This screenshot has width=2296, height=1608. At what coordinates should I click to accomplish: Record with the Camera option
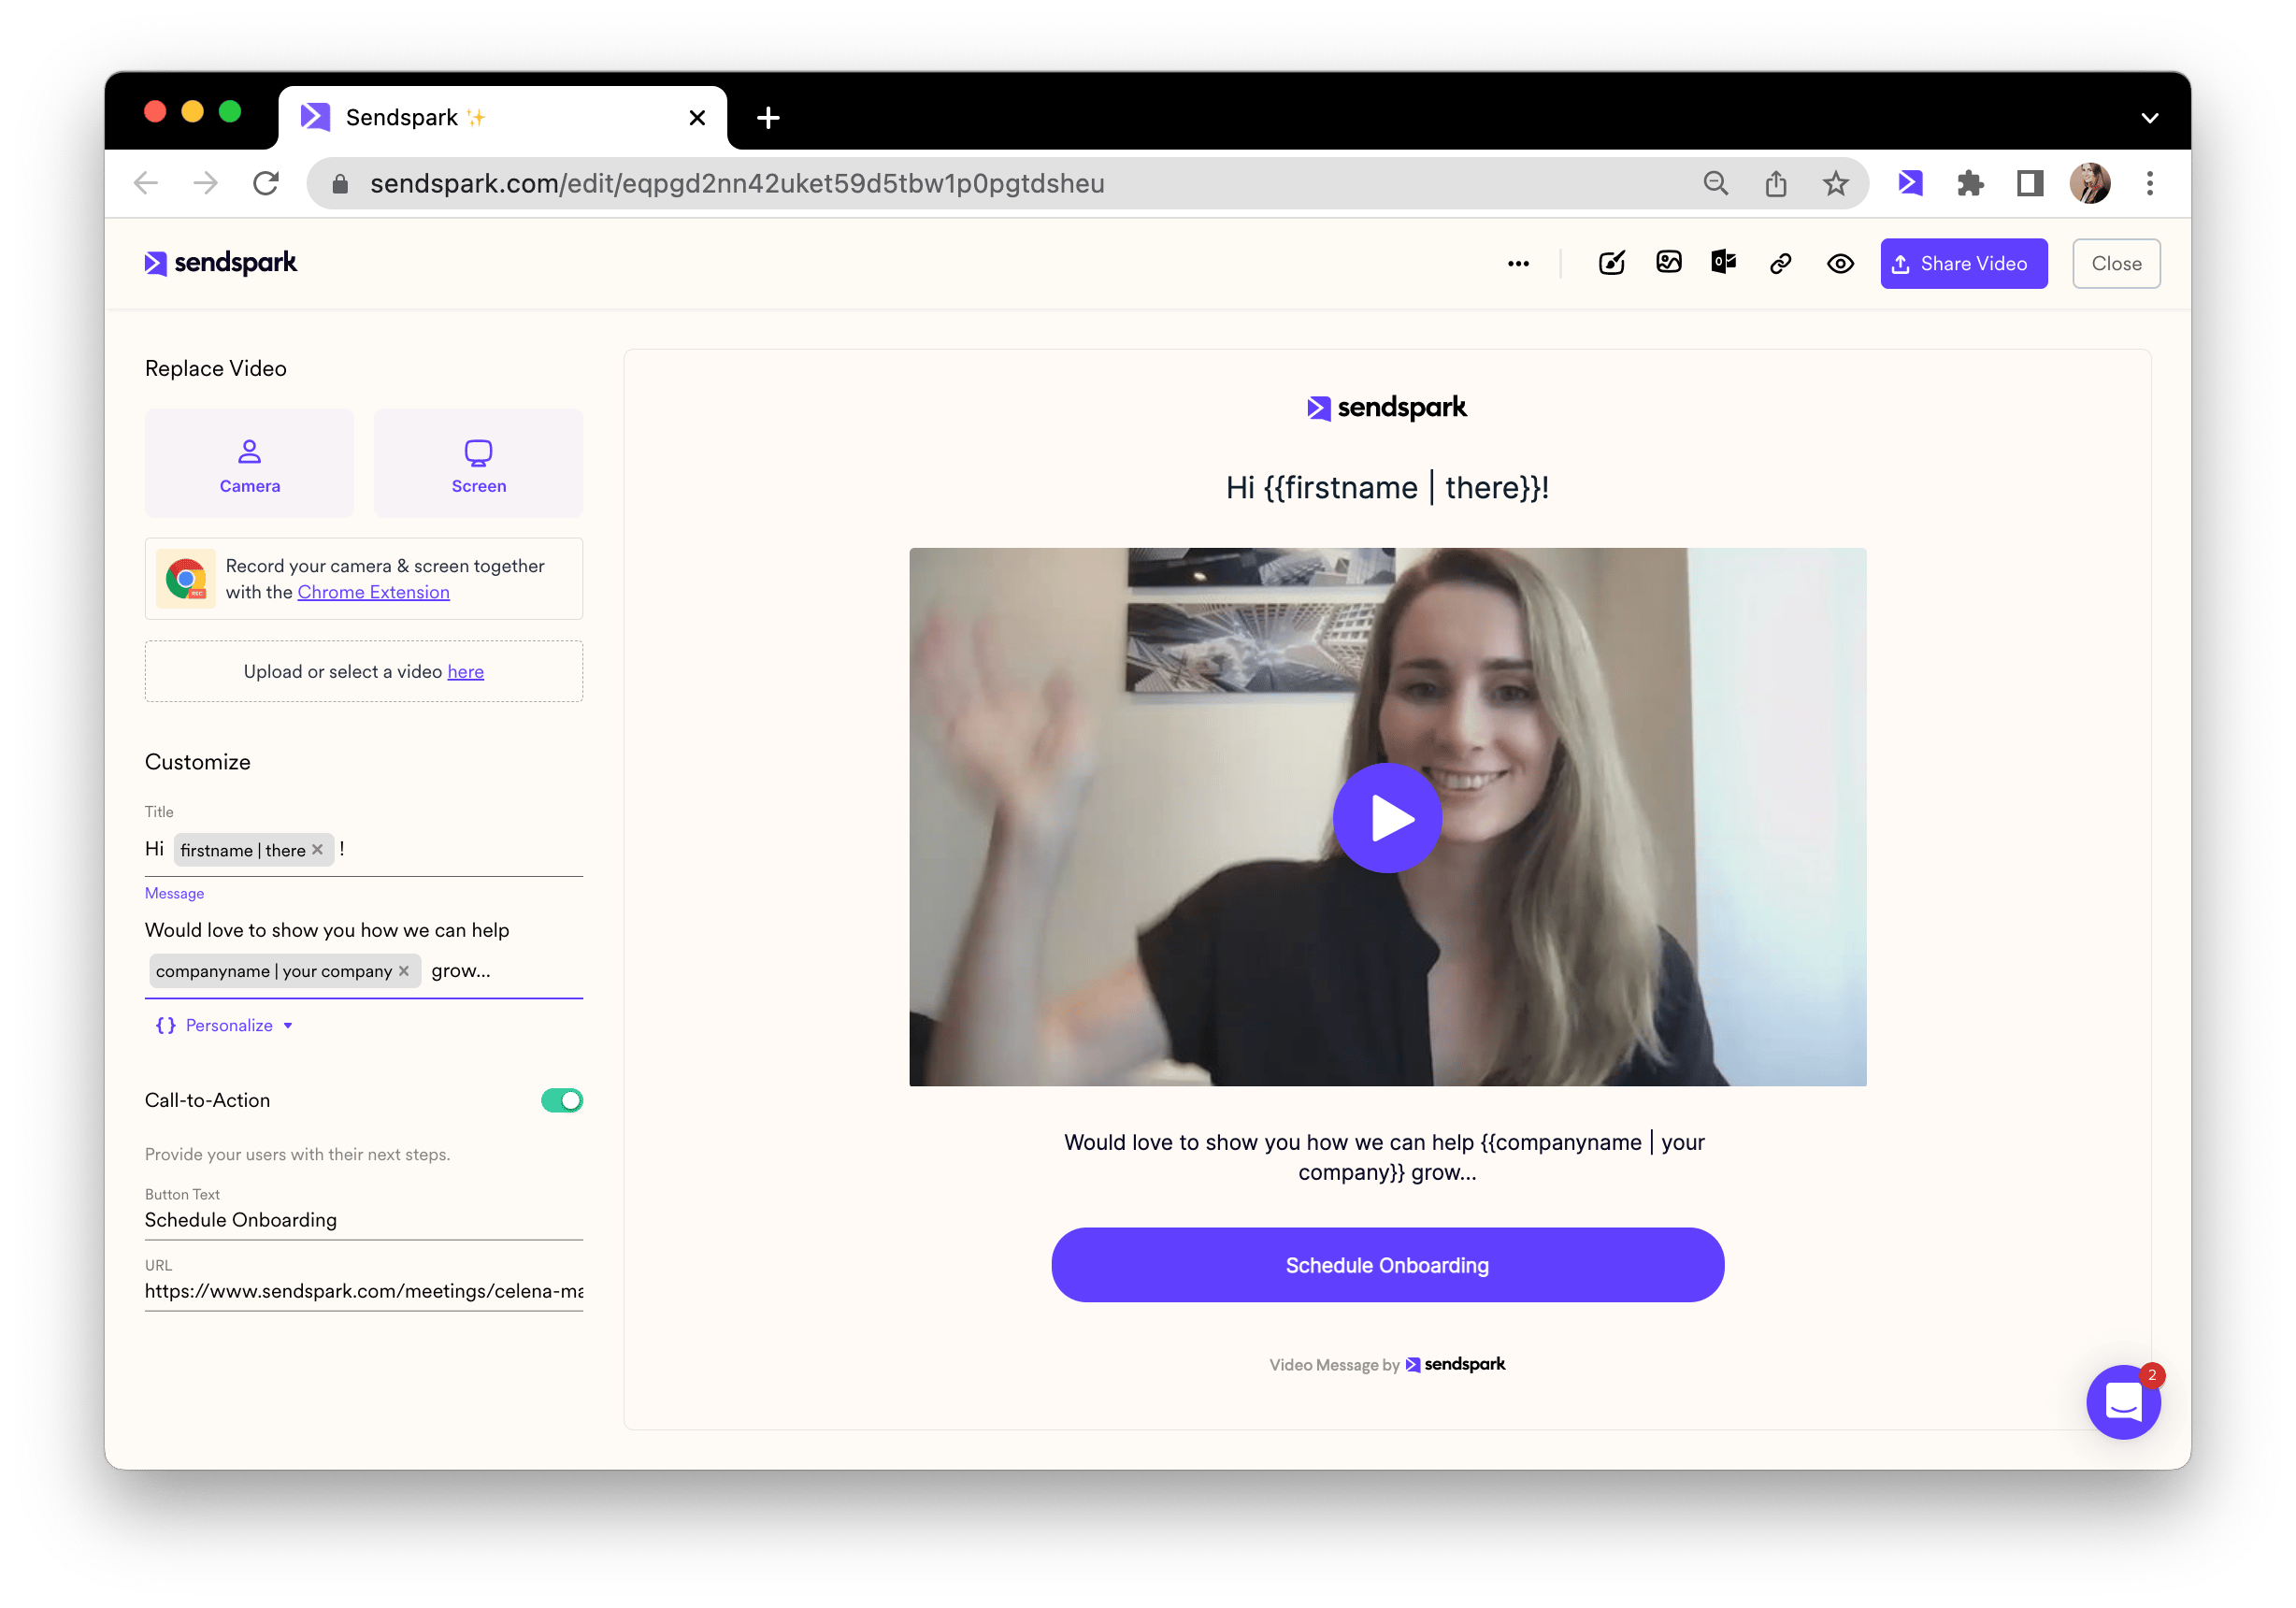250,464
